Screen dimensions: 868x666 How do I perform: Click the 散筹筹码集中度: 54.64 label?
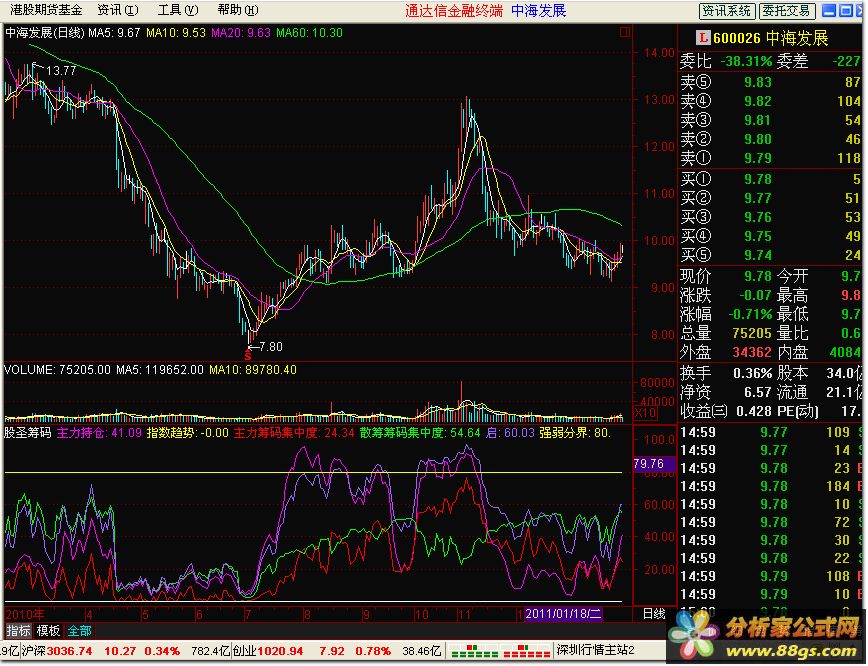click(420, 432)
